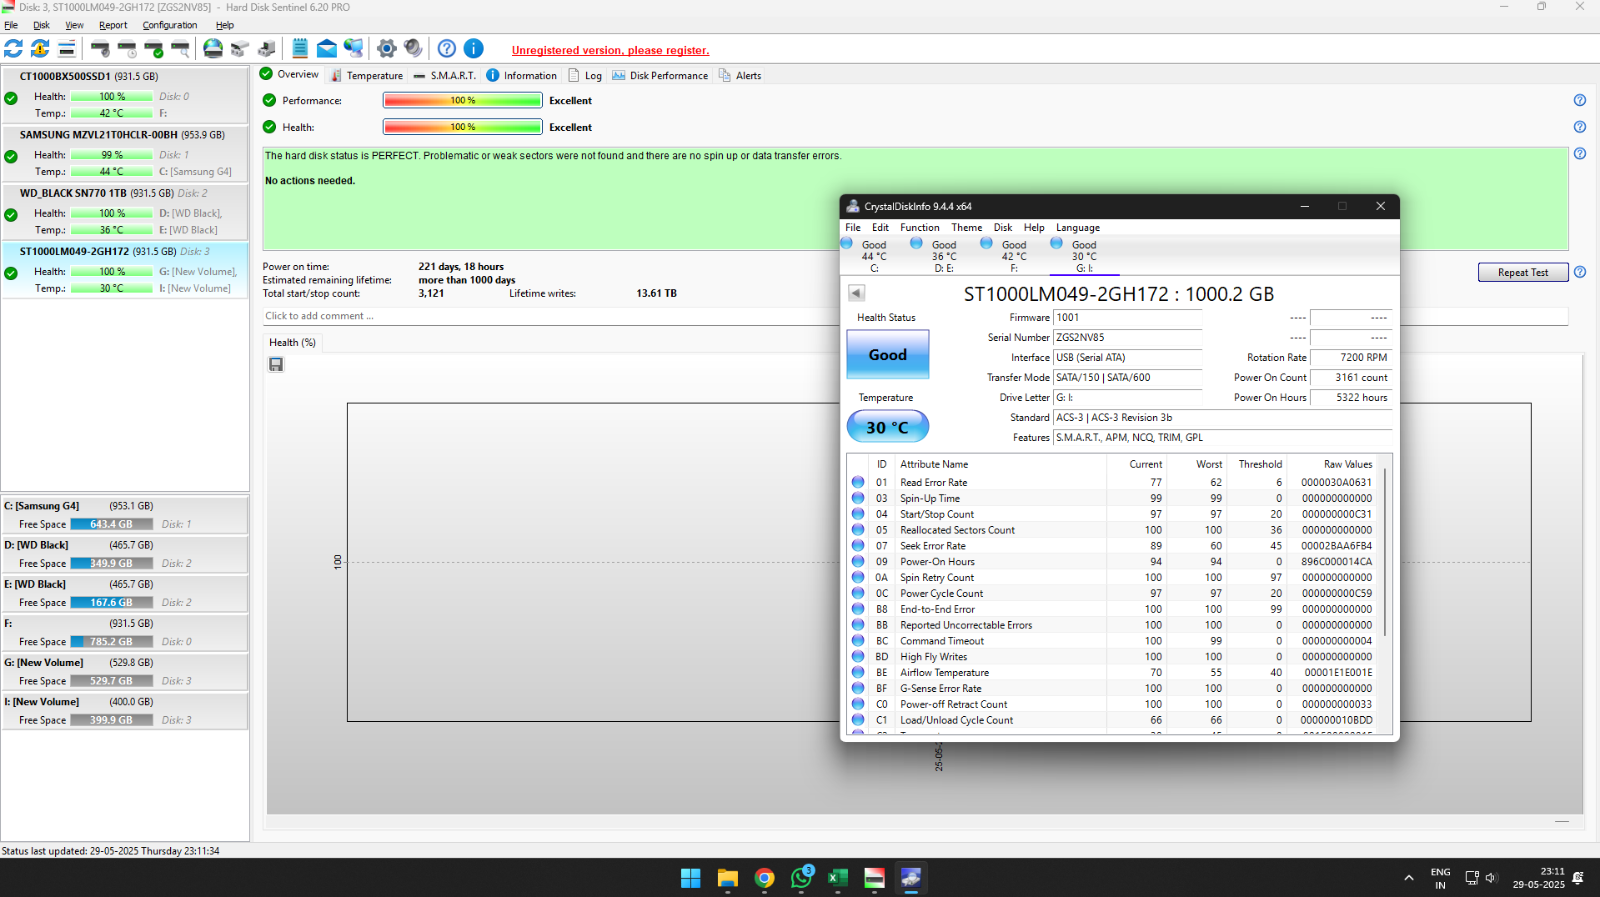Click the Good health status button in CrystalDiskInfo
Viewport: 1600px width, 897px height.
point(888,355)
